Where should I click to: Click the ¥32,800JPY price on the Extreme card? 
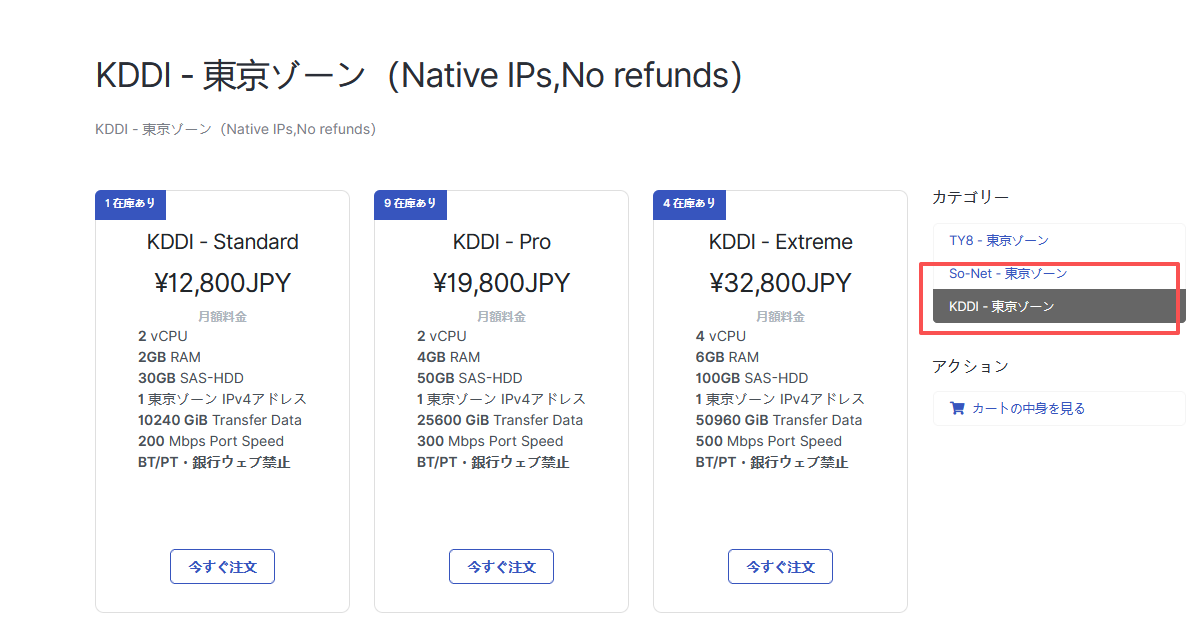click(780, 282)
